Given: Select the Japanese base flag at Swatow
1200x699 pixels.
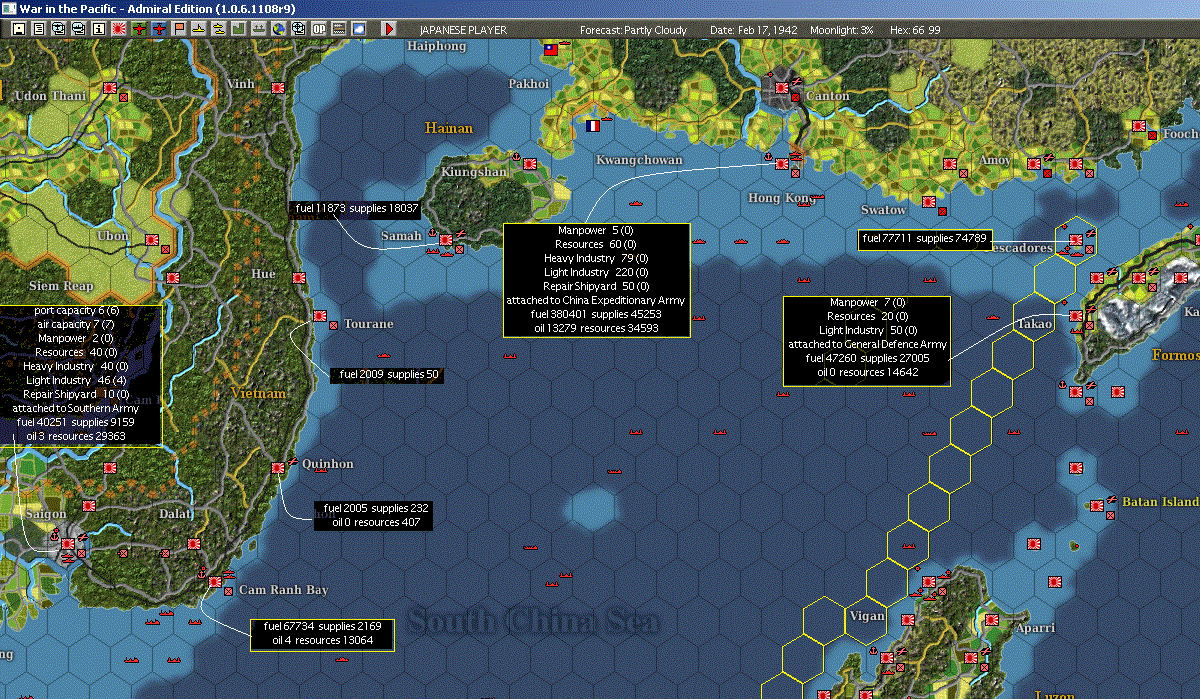Looking at the screenshot, I should 929,202.
